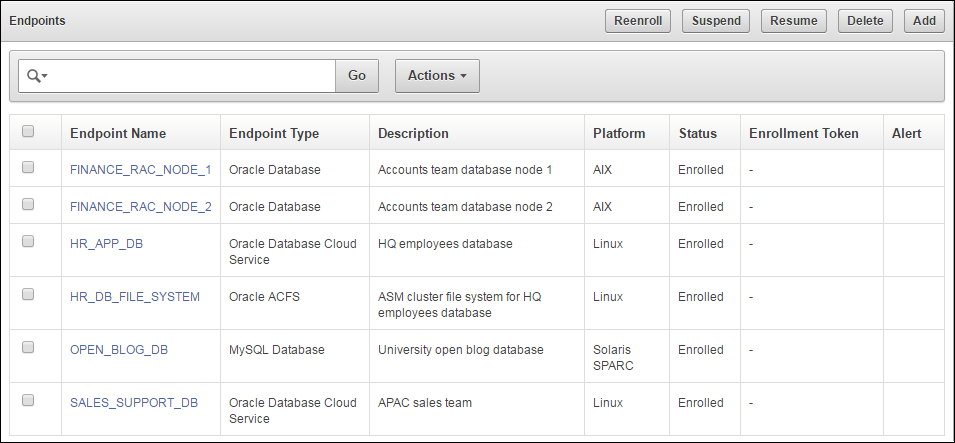The width and height of the screenshot is (955, 443).
Task: Open the HR_DB_FILE_SYSTEM endpoint link
Action: click(x=135, y=297)
